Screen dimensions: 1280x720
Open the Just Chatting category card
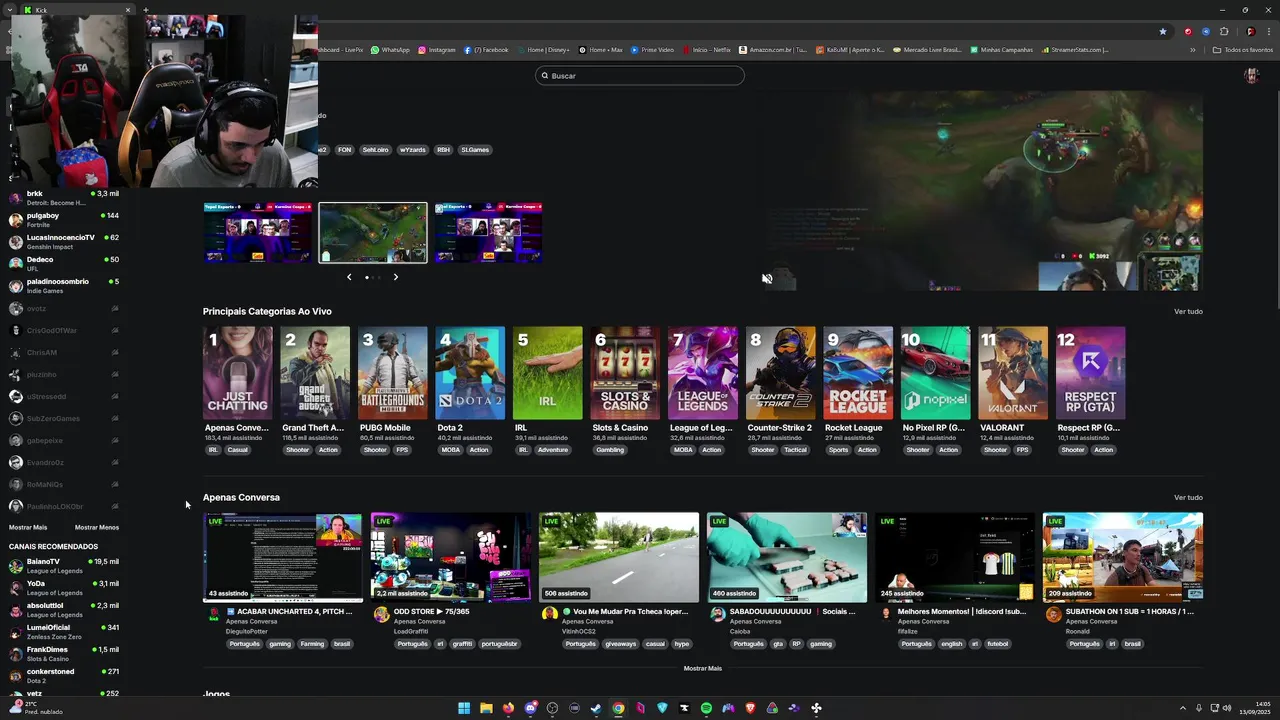point(237,373)
